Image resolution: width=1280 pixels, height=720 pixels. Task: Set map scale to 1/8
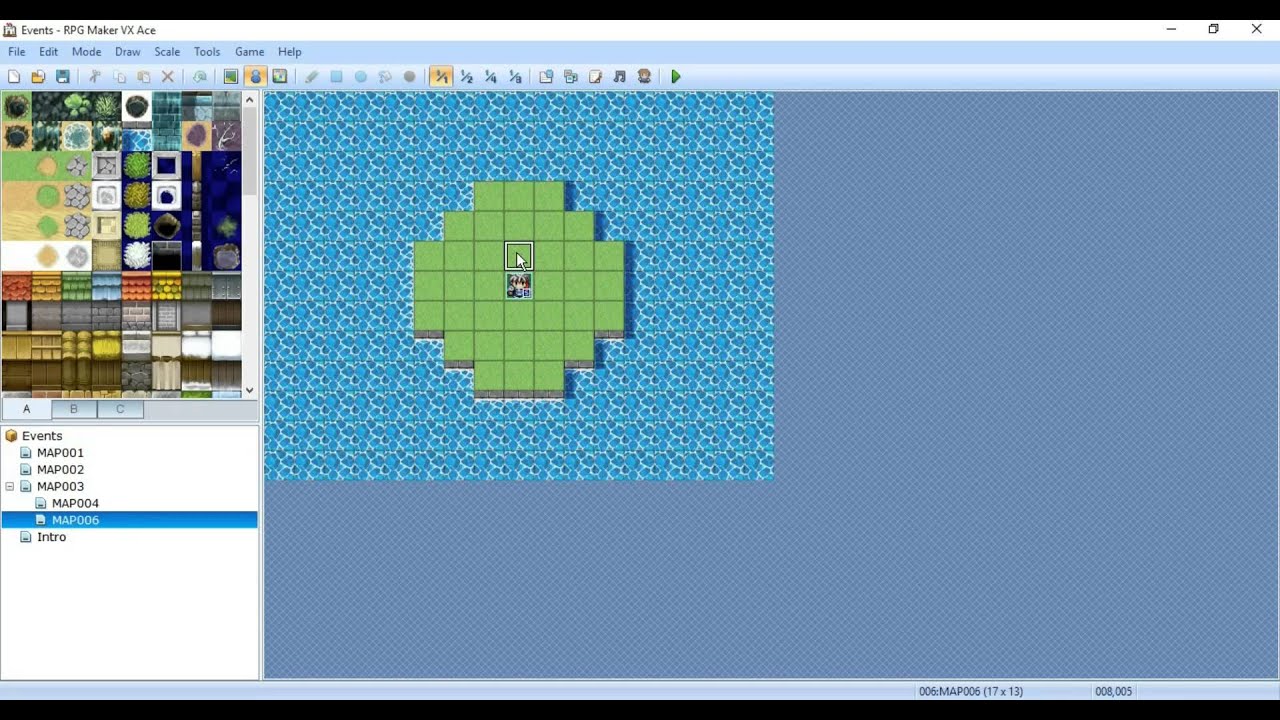click(x=515, y=77)
